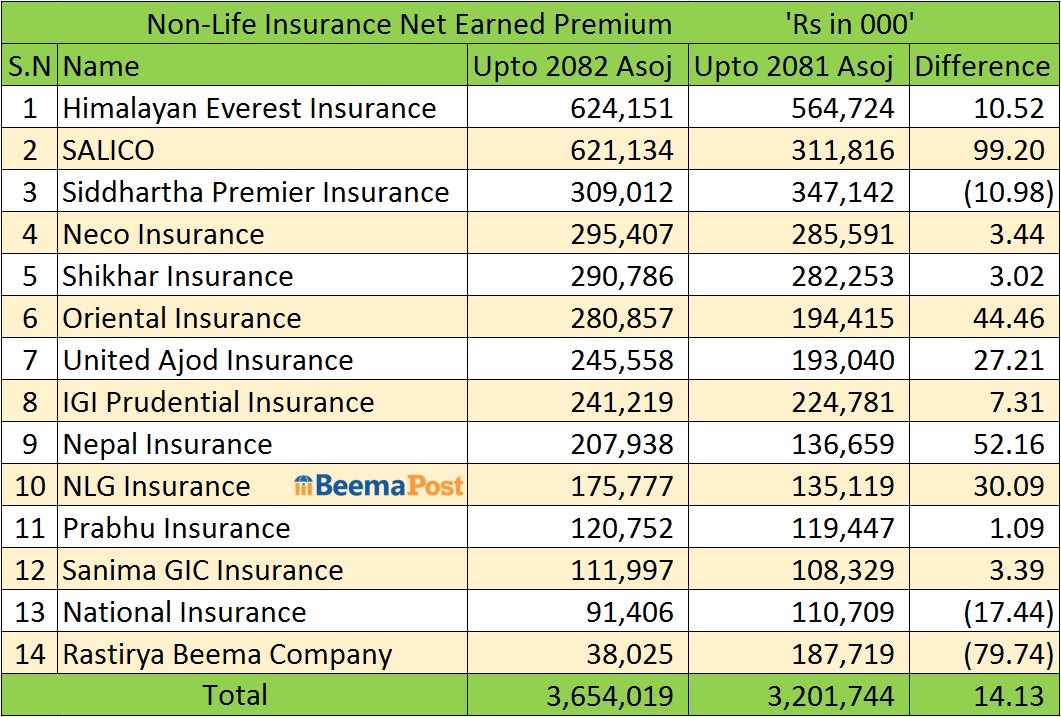Viewport: 1061px width, 717px height.
Task: Select the Himalayan Everest Insurance name cell
Action: click(249, 108)
